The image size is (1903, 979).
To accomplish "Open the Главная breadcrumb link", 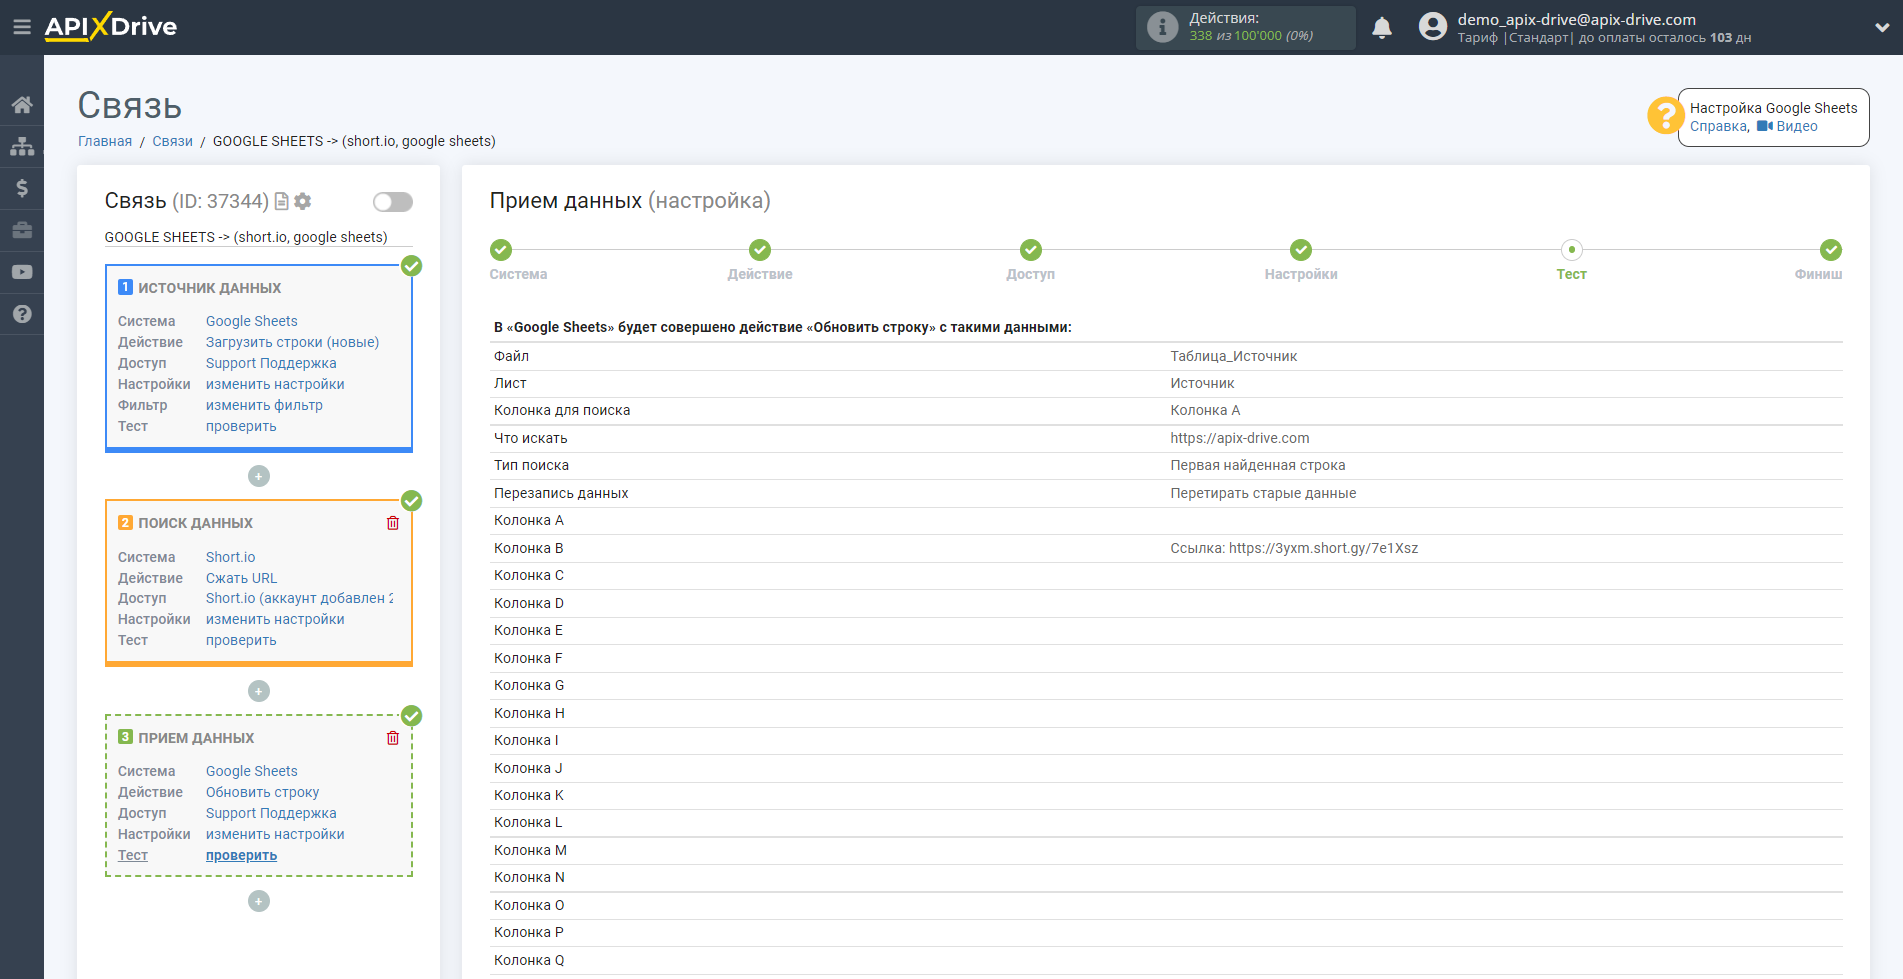I will coord(105,141).
